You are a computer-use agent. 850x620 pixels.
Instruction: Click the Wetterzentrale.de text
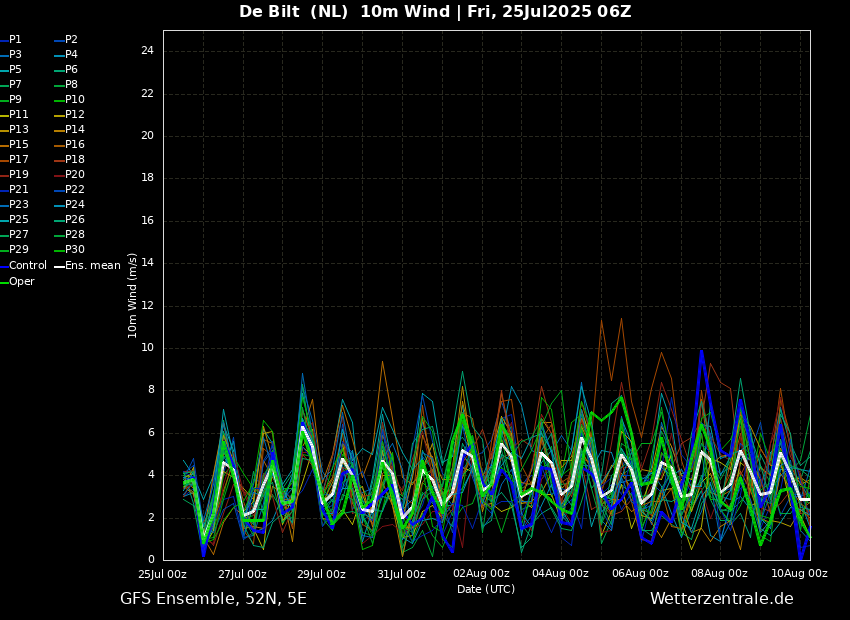pyautogui.click(x=721, y=599)
